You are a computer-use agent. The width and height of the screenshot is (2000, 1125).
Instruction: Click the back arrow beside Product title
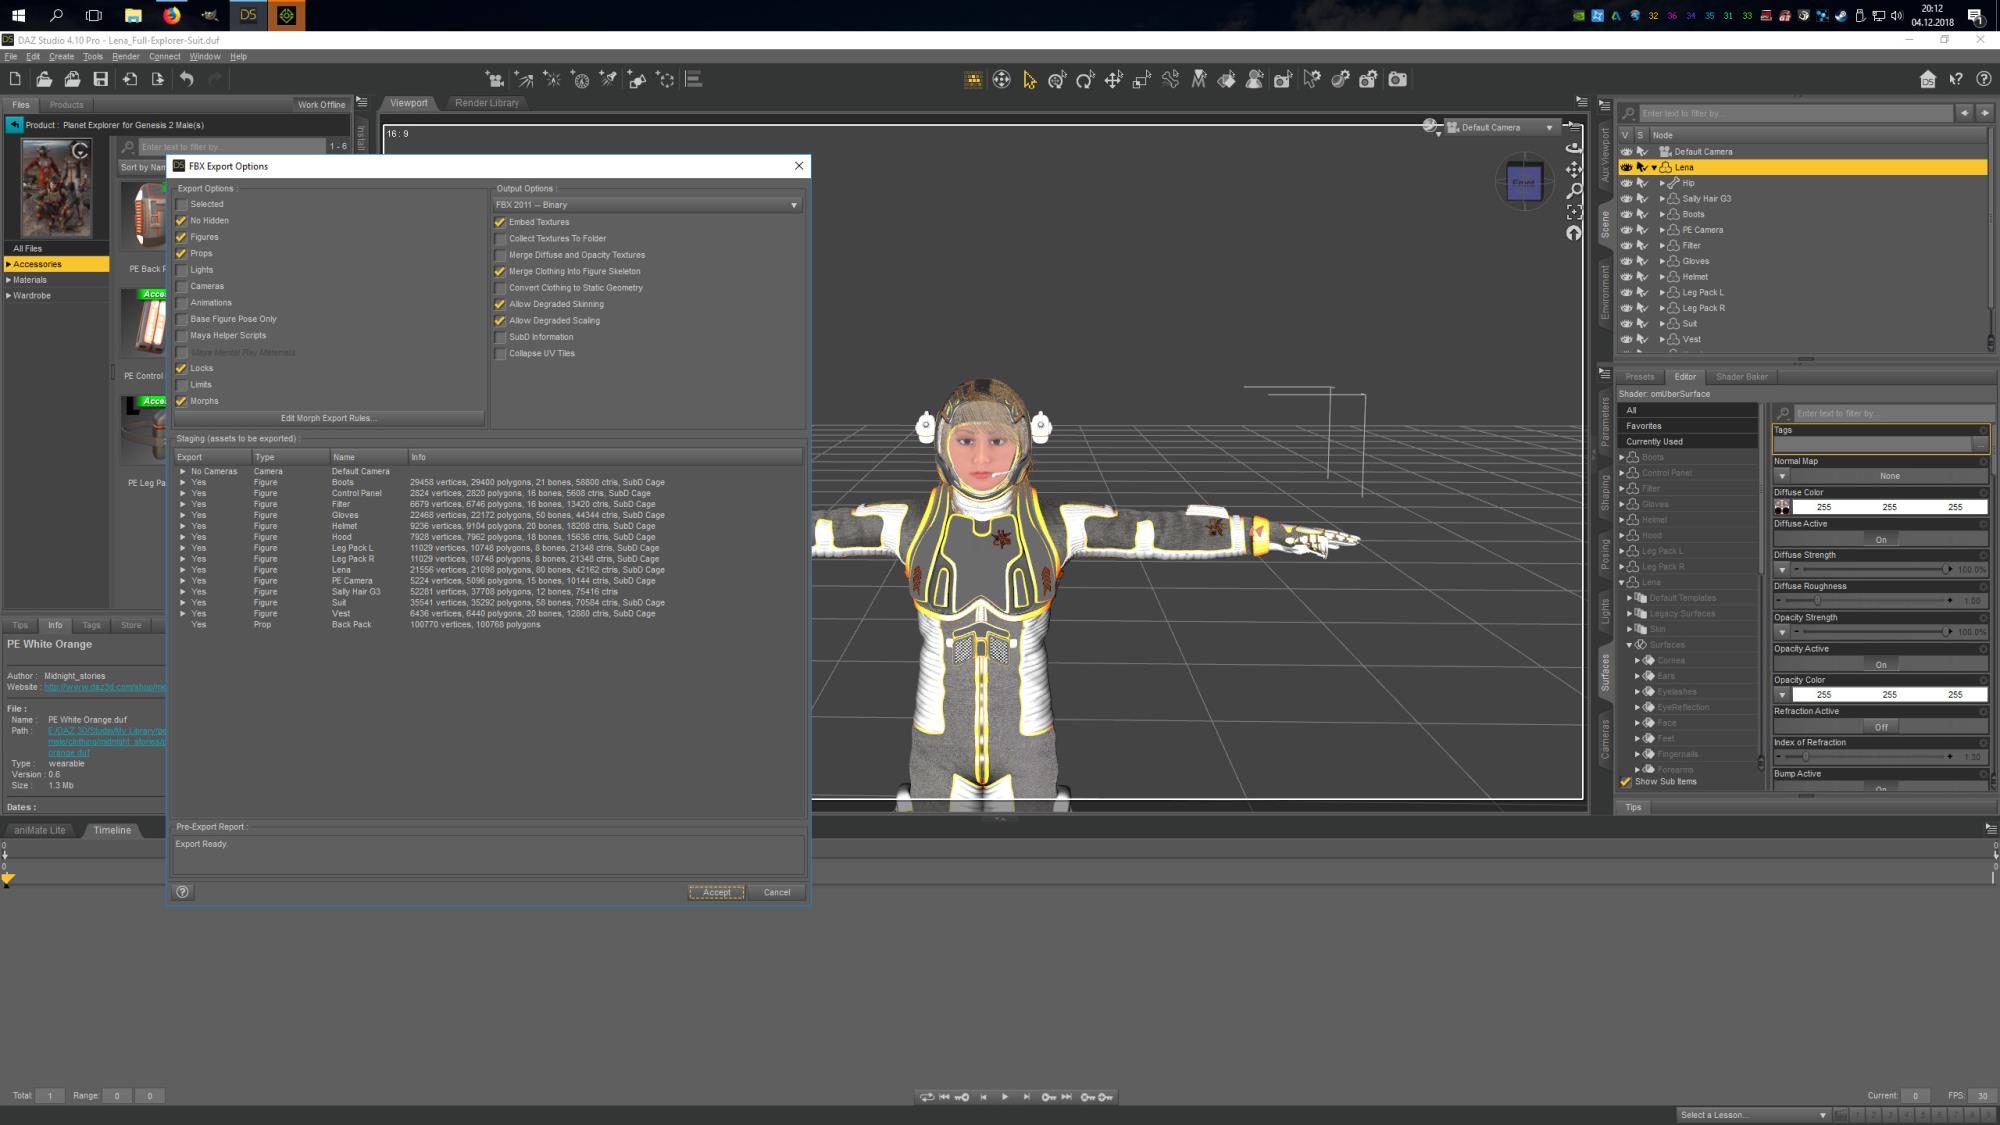click(x=14, y=125)
